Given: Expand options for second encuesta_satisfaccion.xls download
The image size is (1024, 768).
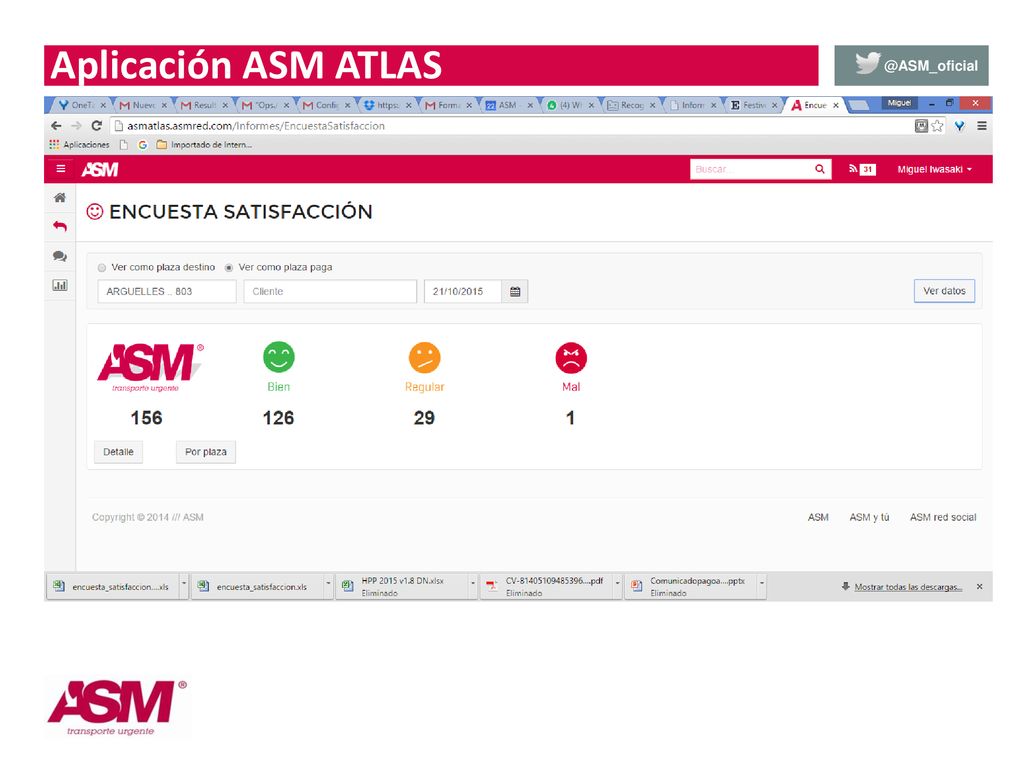Looking at the screenshot, I should tap(328, 586).
